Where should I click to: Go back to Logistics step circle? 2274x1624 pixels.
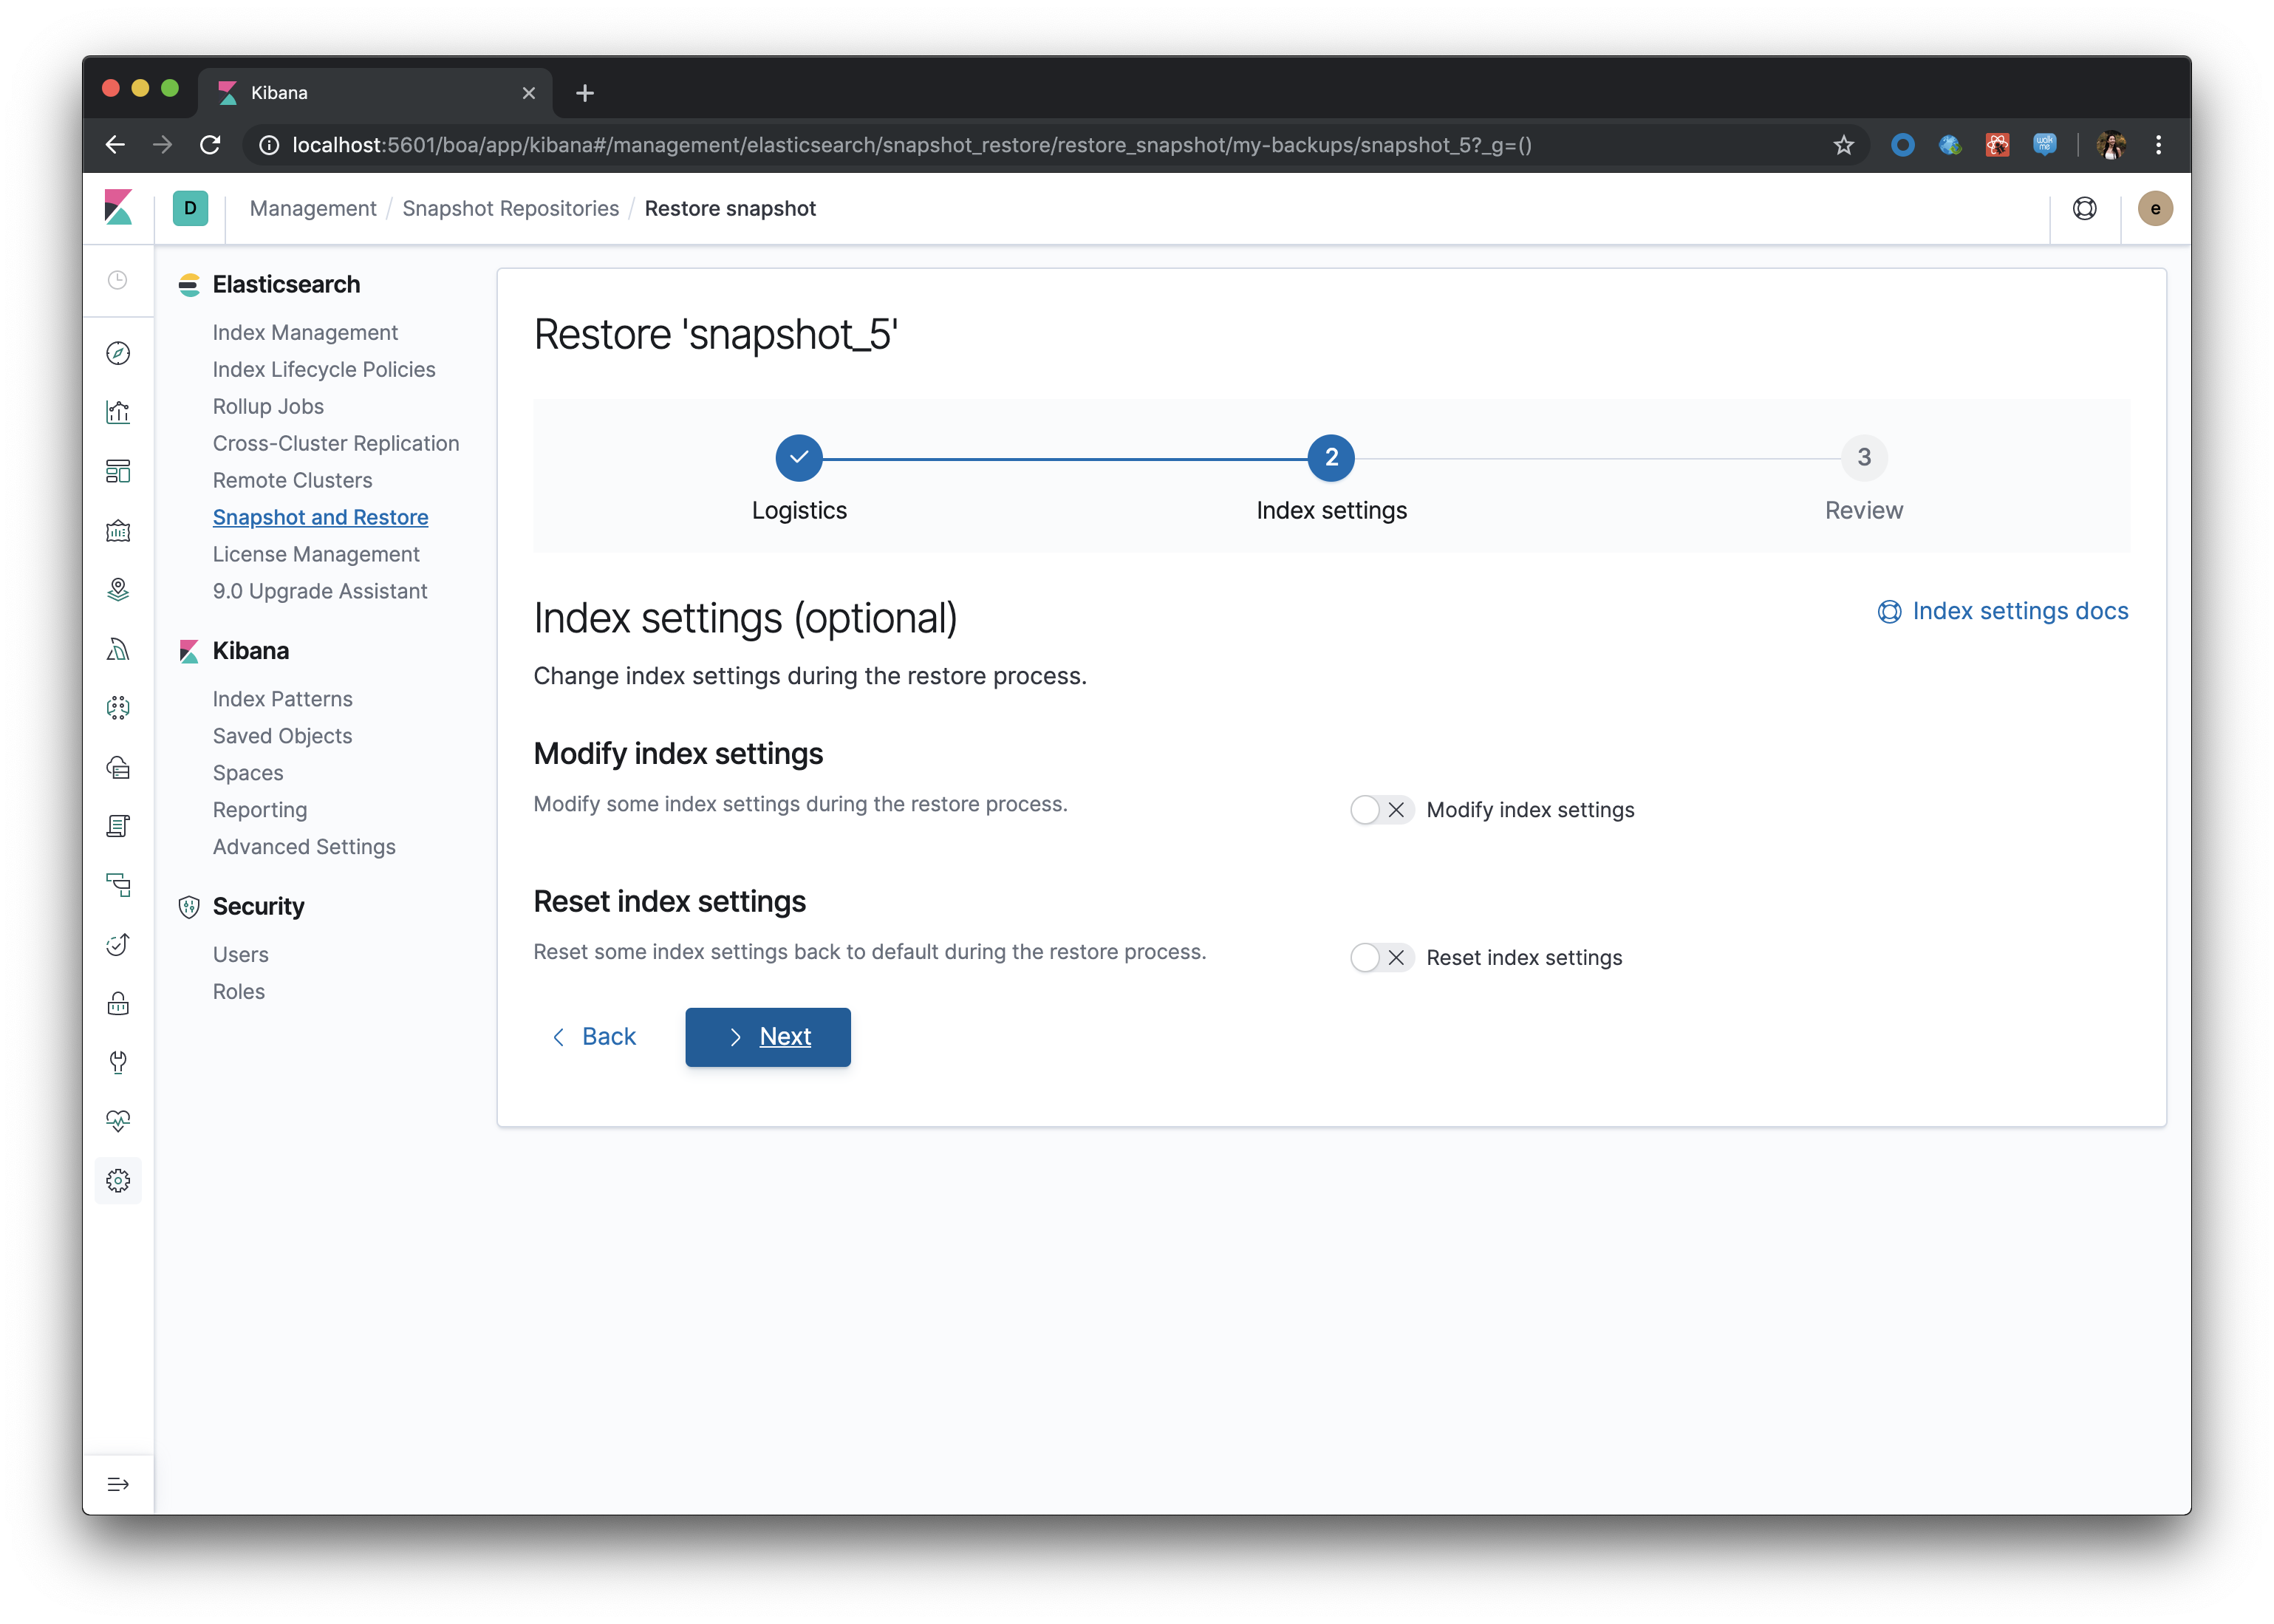(x=799, y=458)
